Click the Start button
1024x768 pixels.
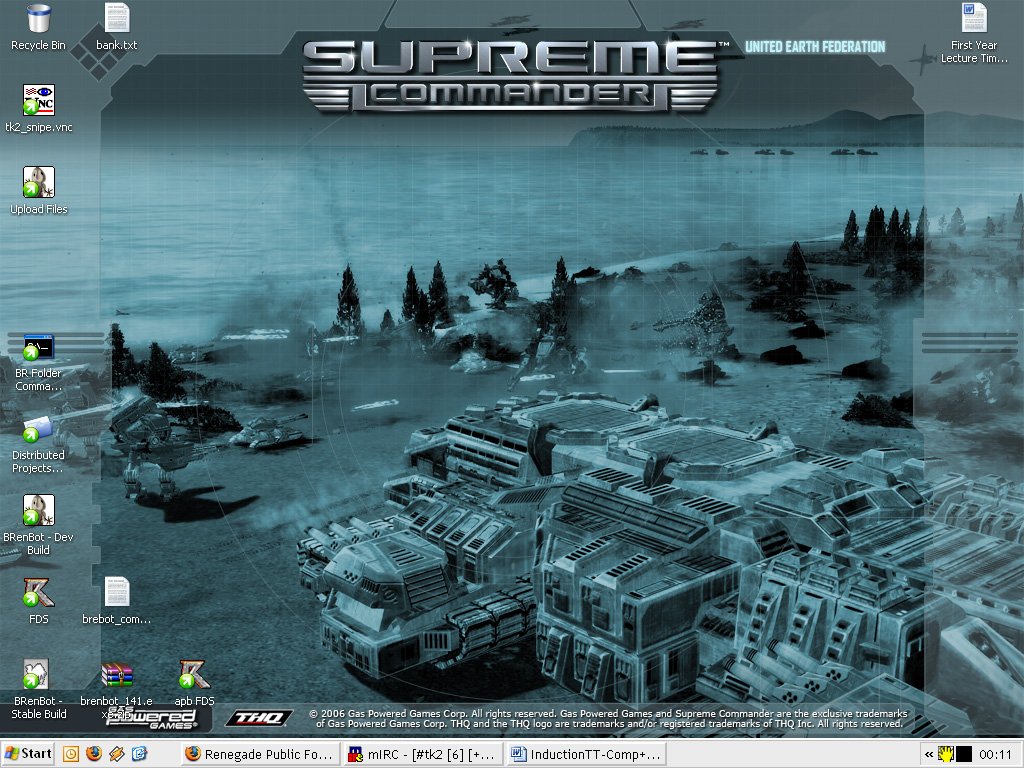(28, 754)
